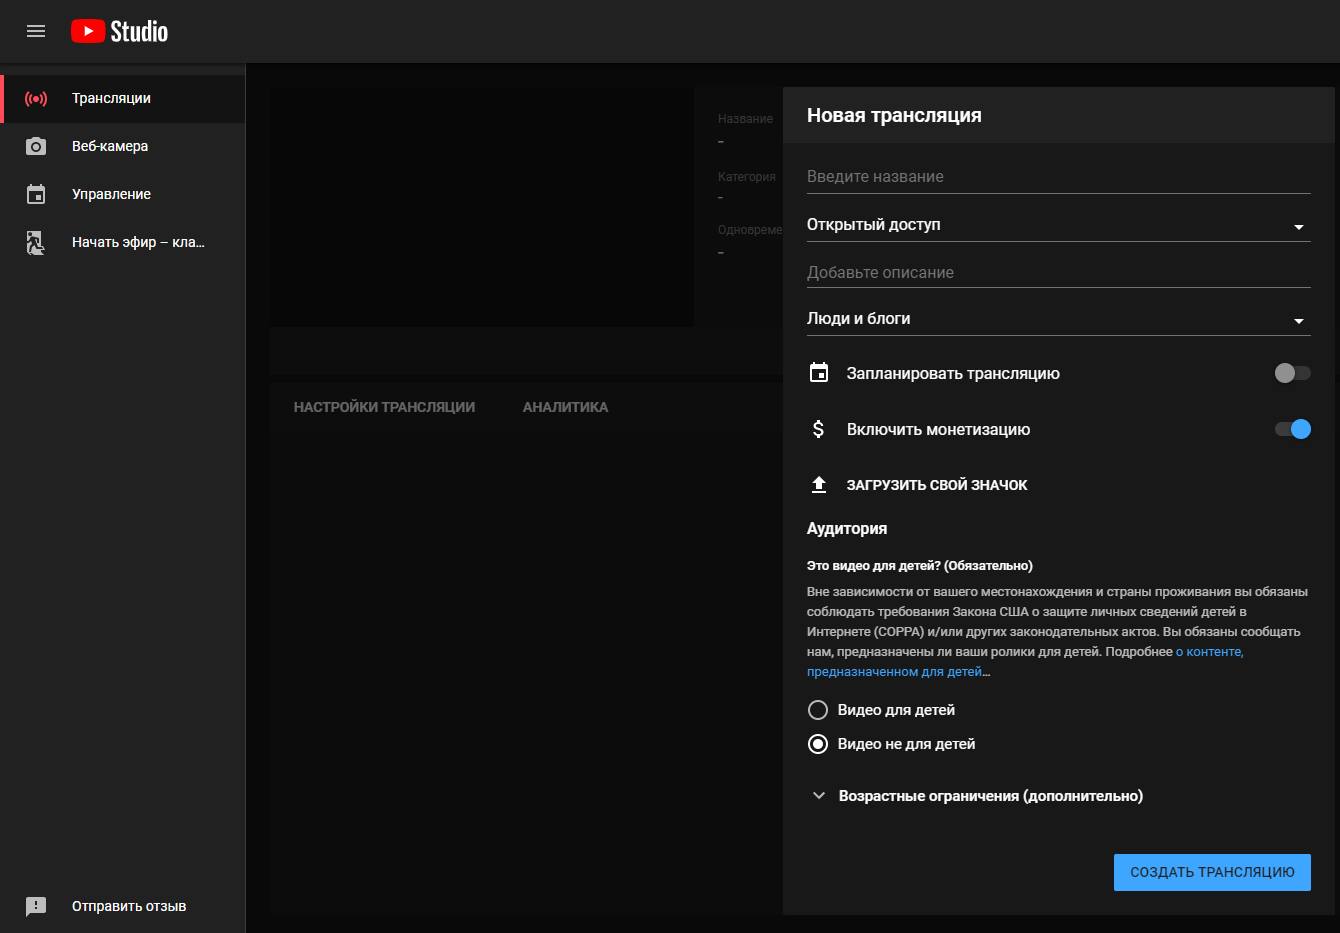Click the stream title input field
The height and width of the screenshot is (933, 1340).
click(1058, 177)
